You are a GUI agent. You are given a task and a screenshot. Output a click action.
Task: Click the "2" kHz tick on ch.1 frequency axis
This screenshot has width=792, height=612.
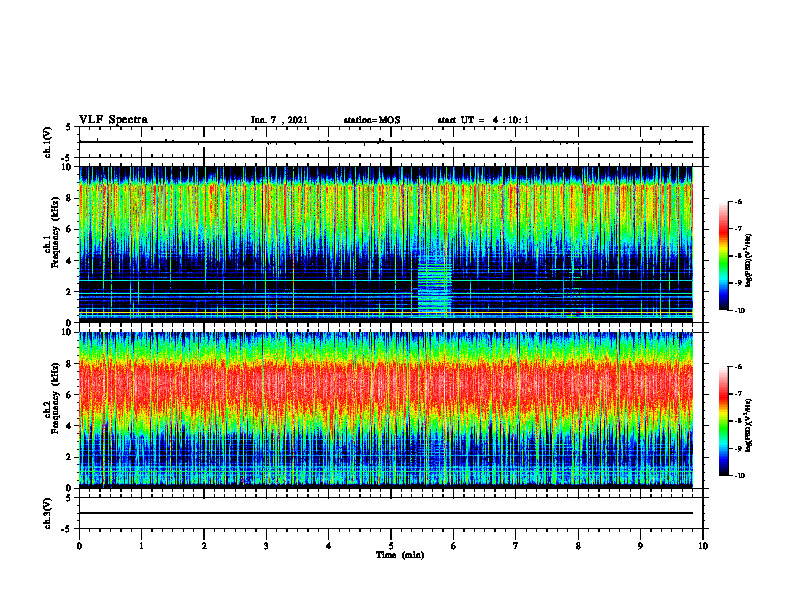point(70,292)
